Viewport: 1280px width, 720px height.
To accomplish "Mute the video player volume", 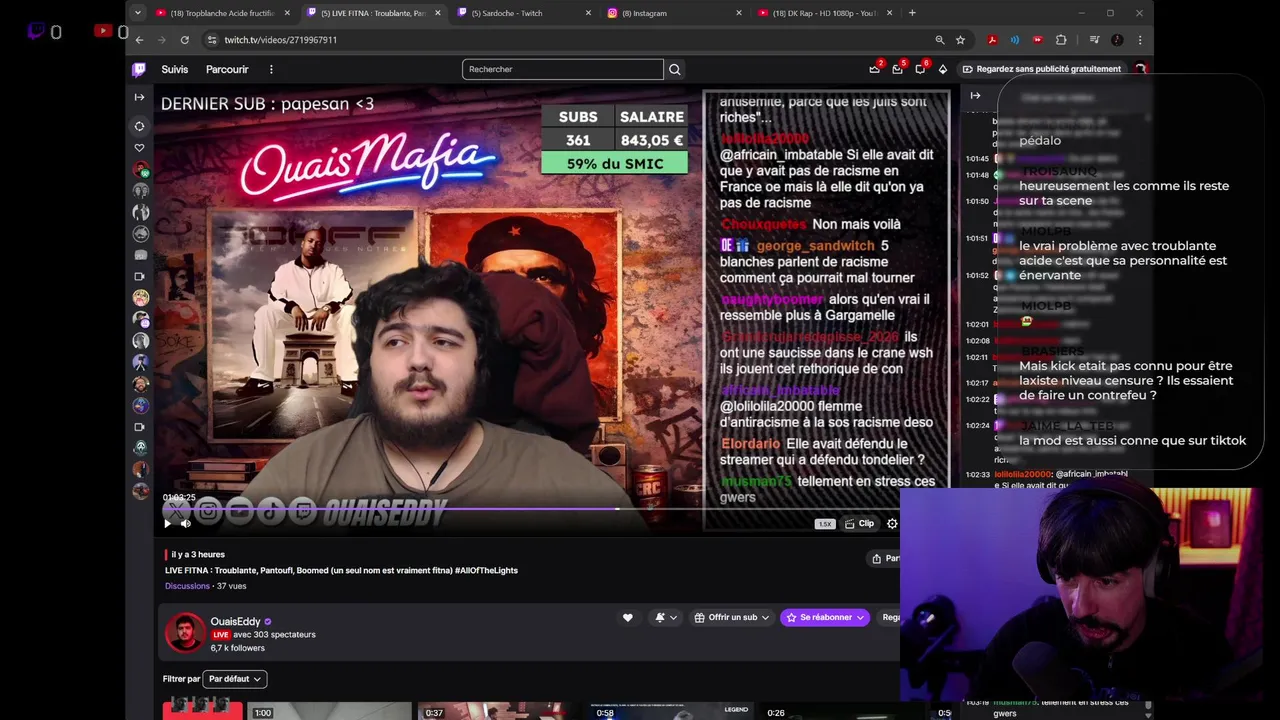I will tap(185, 523).
